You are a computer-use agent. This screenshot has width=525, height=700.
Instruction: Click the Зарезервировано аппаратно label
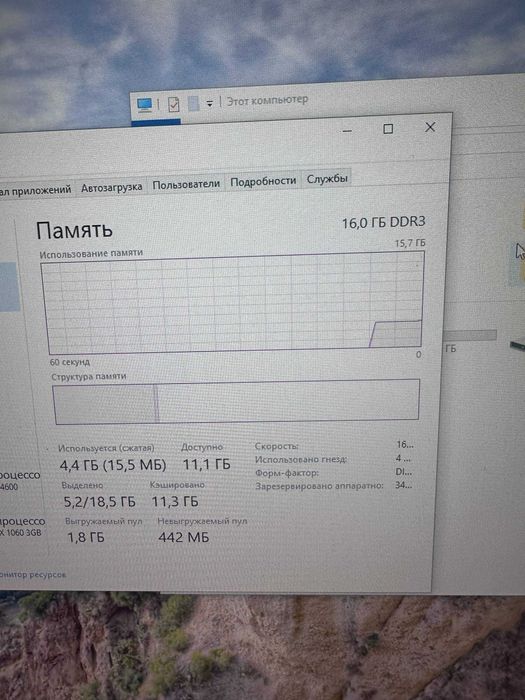point(320,486)
